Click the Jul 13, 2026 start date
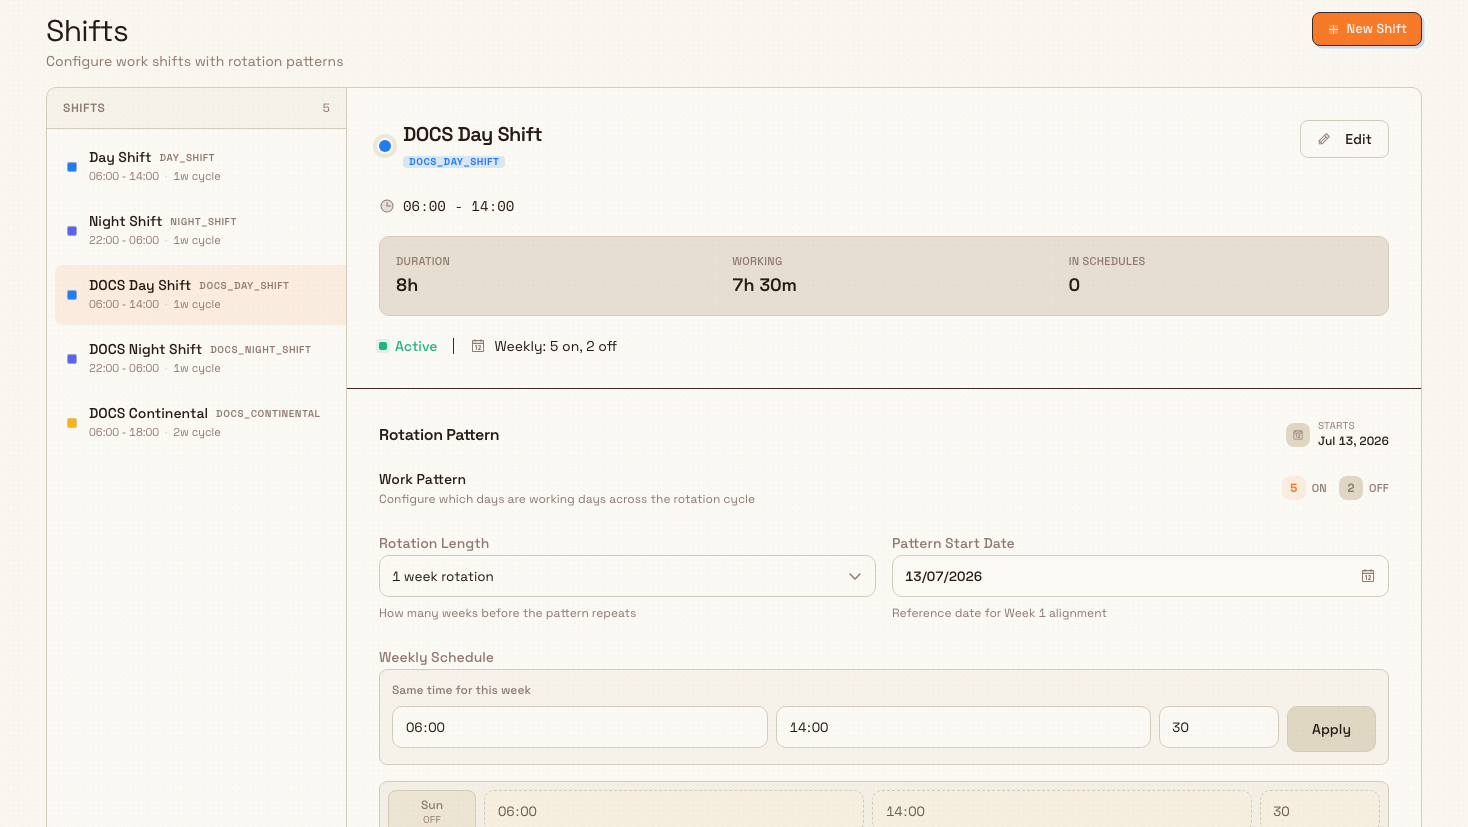The image size is (1468, 827). coord(1353,441)
